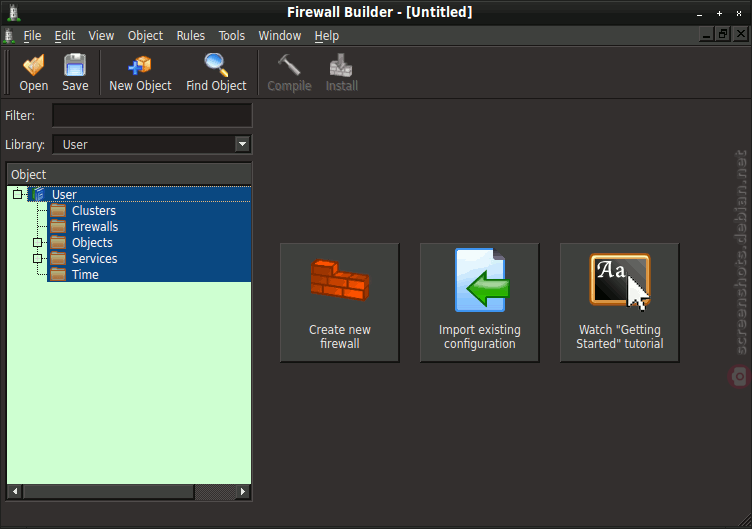
Task: Select the "Time" tree row label
Action: tap(85, 274)
